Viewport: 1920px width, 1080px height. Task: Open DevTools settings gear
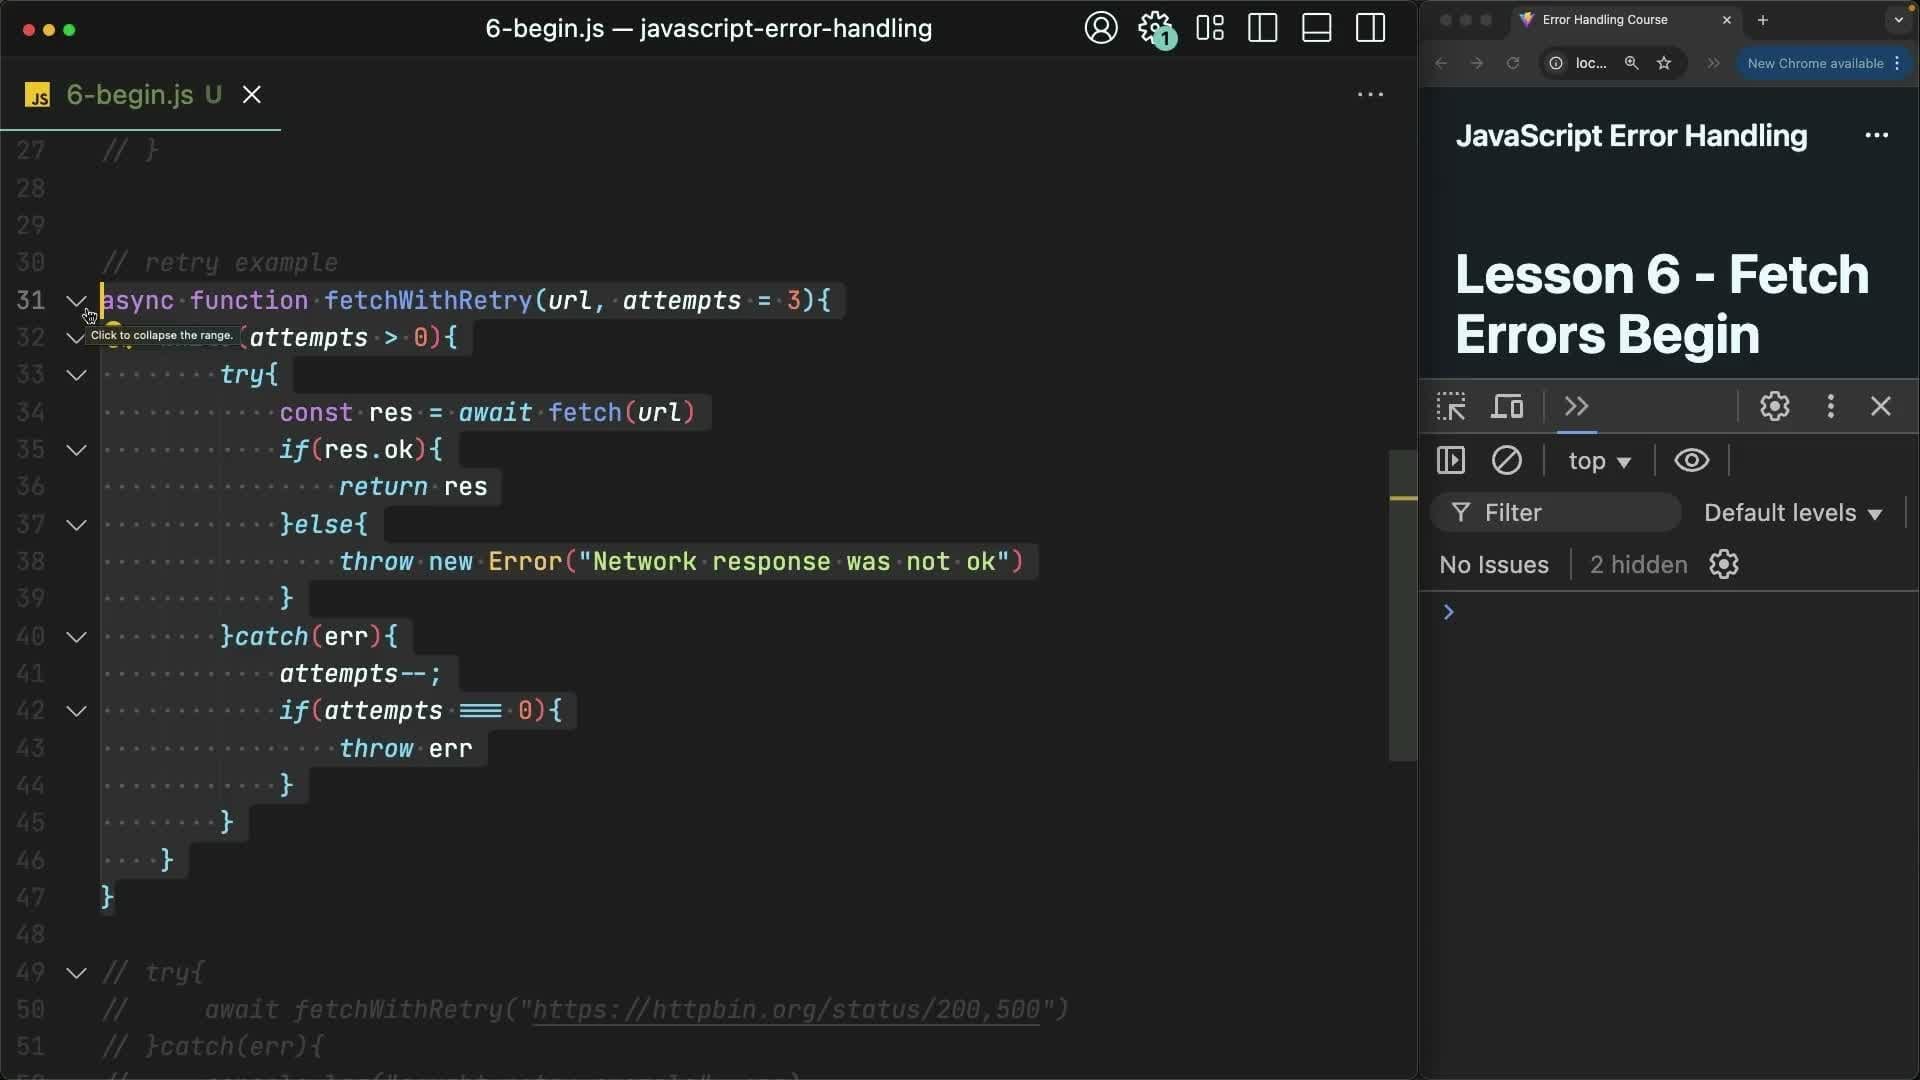click(x=1774, y=406)
